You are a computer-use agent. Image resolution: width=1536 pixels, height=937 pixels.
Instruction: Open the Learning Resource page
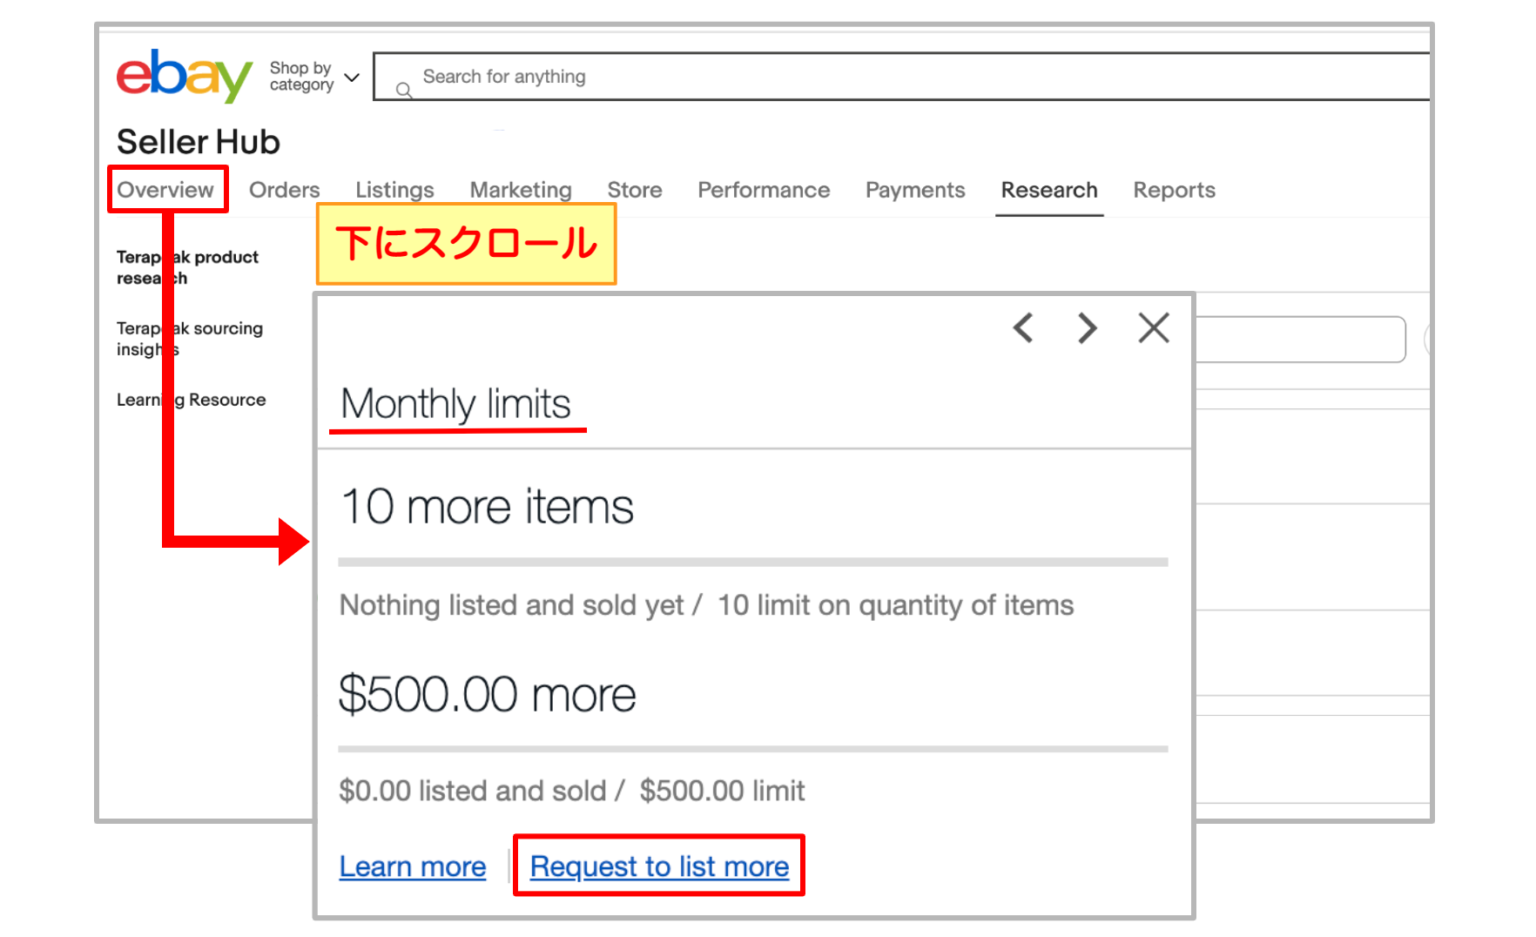pos(191,400)
